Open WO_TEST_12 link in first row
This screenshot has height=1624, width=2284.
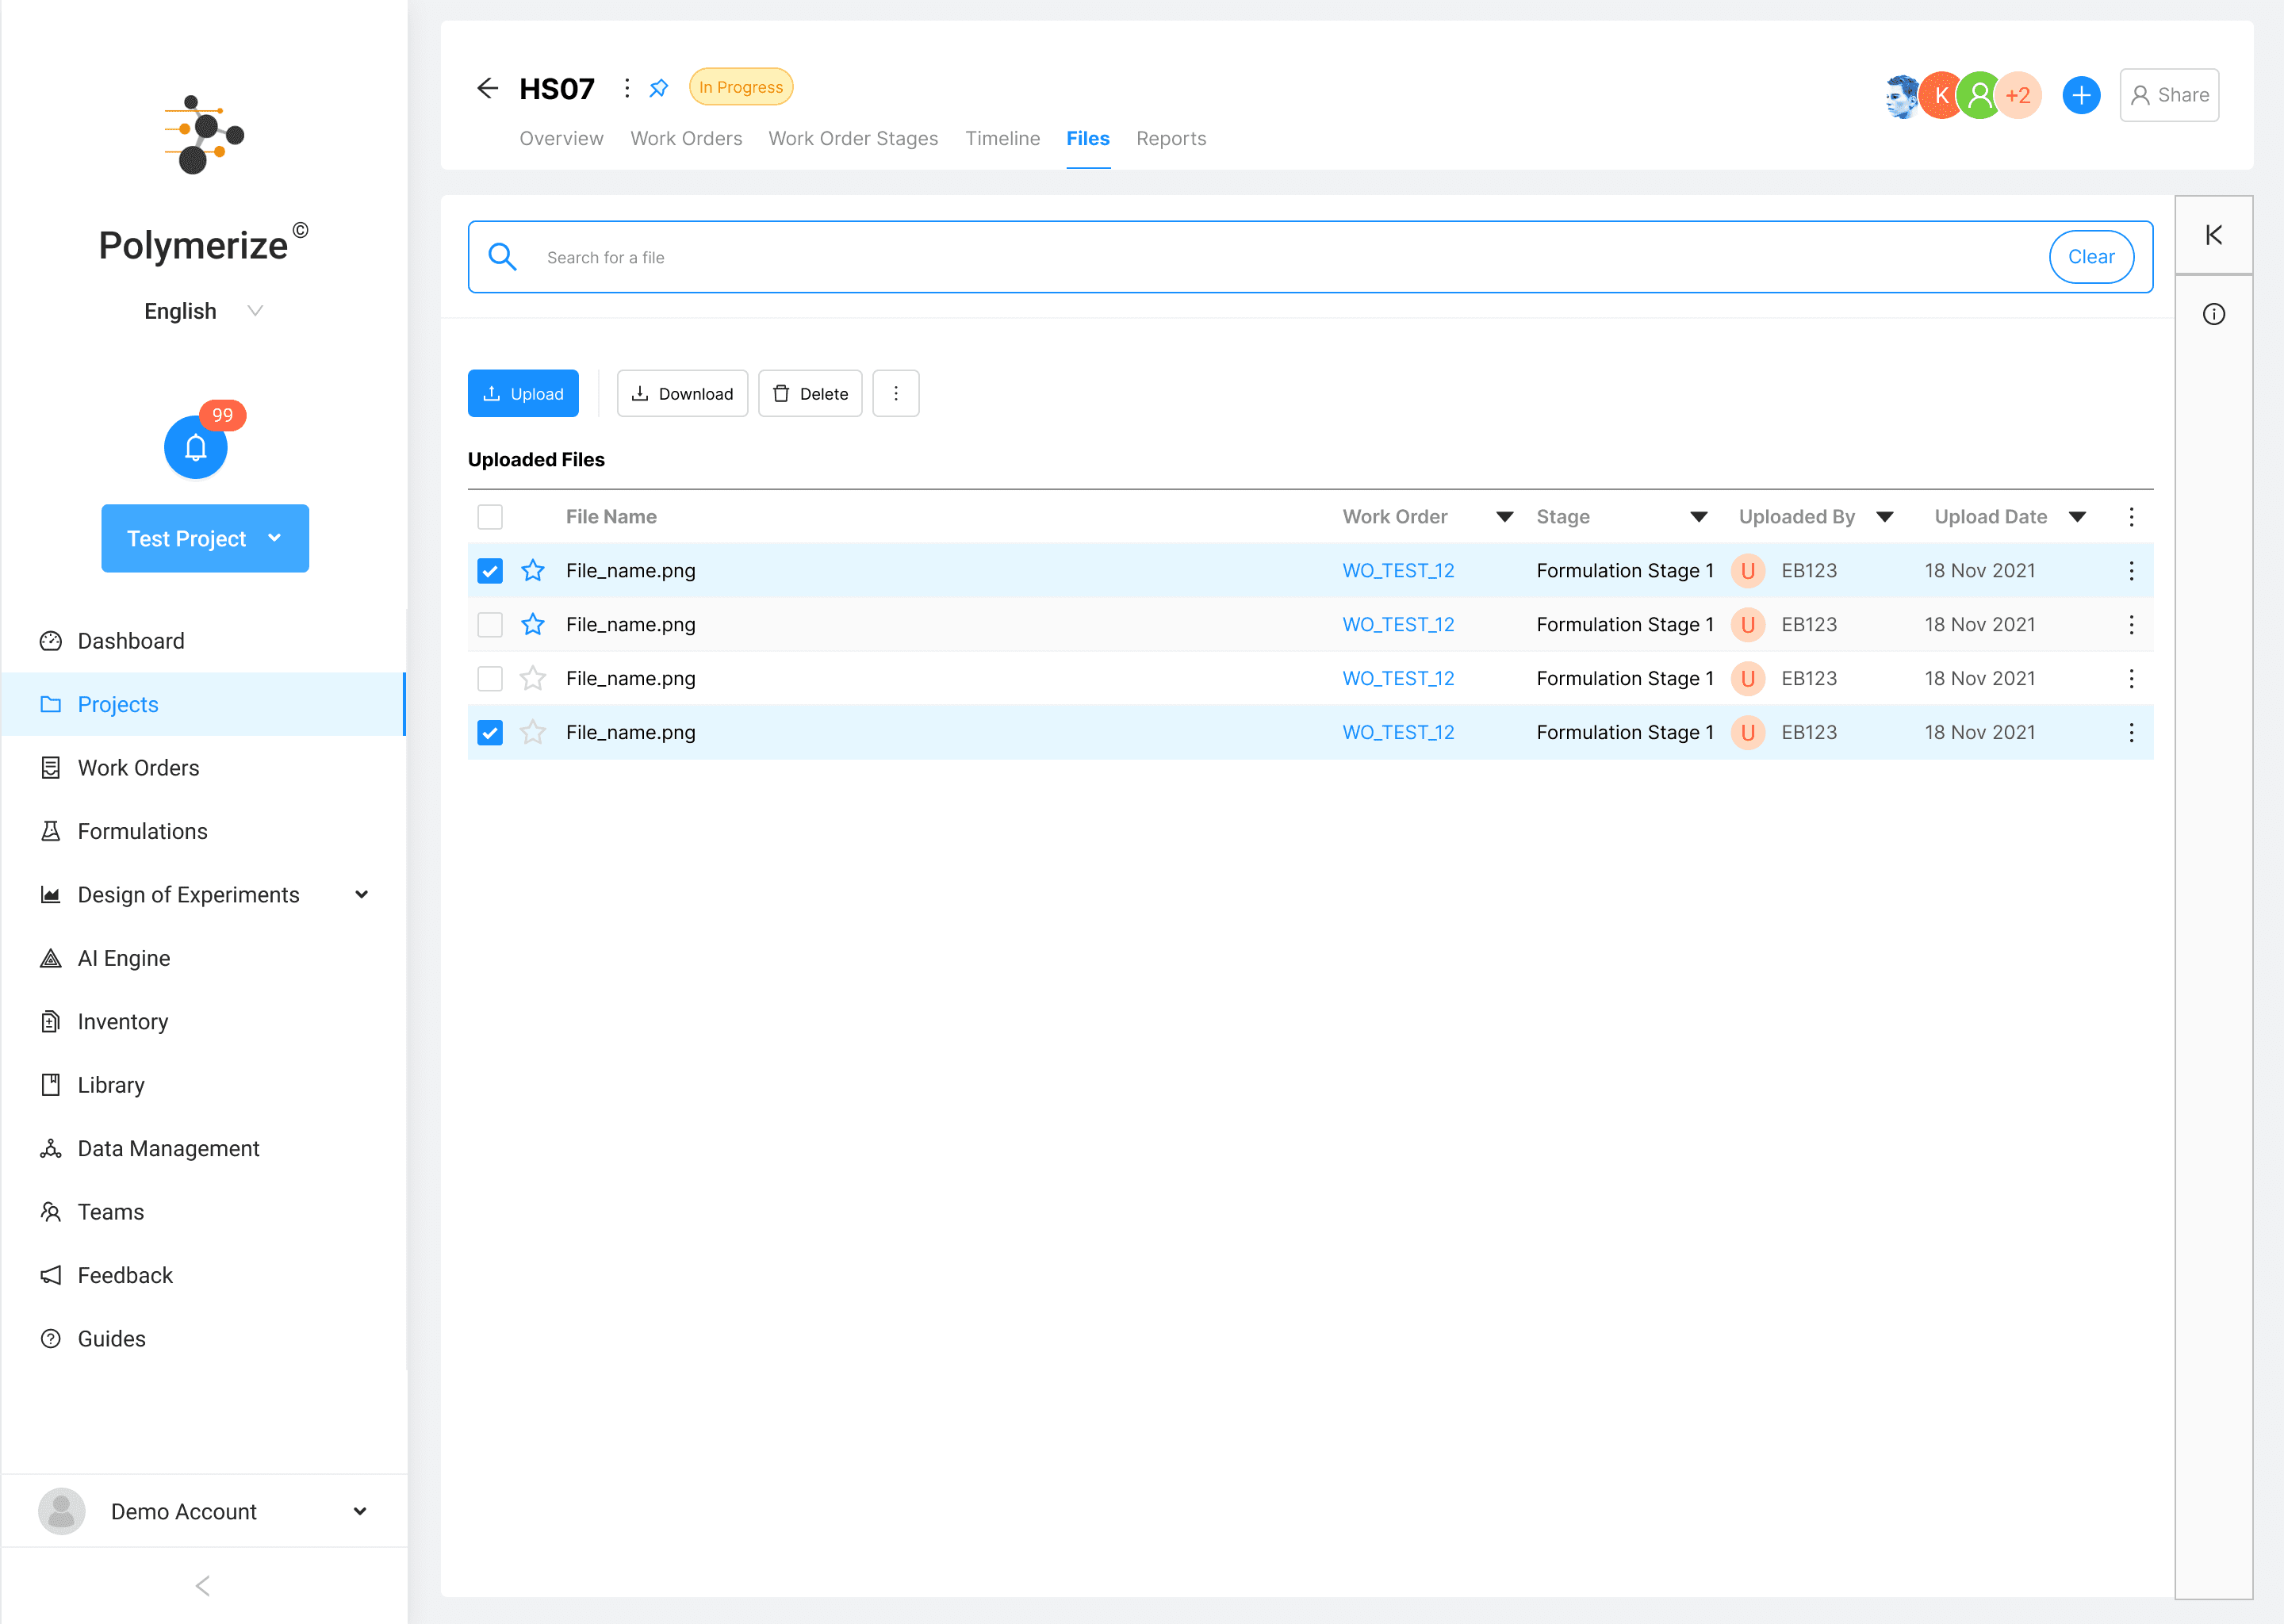[1397, 570]
